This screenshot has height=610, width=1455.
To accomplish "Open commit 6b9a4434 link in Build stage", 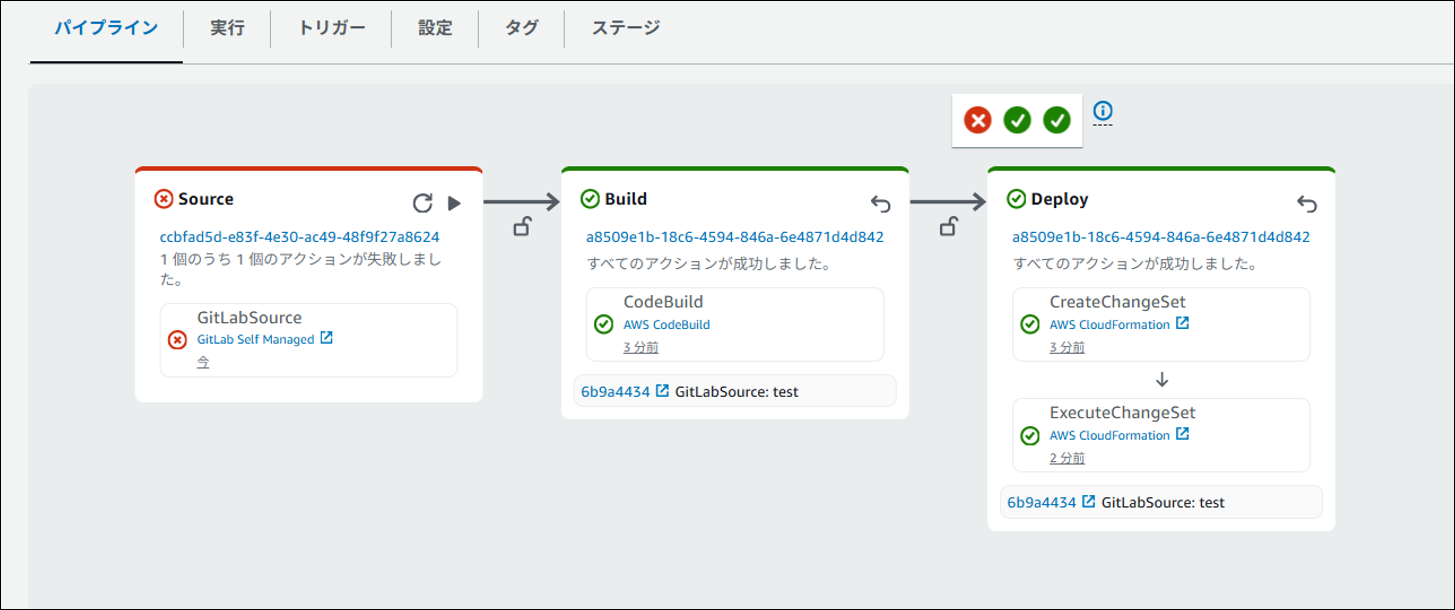I will click(615, 391).
